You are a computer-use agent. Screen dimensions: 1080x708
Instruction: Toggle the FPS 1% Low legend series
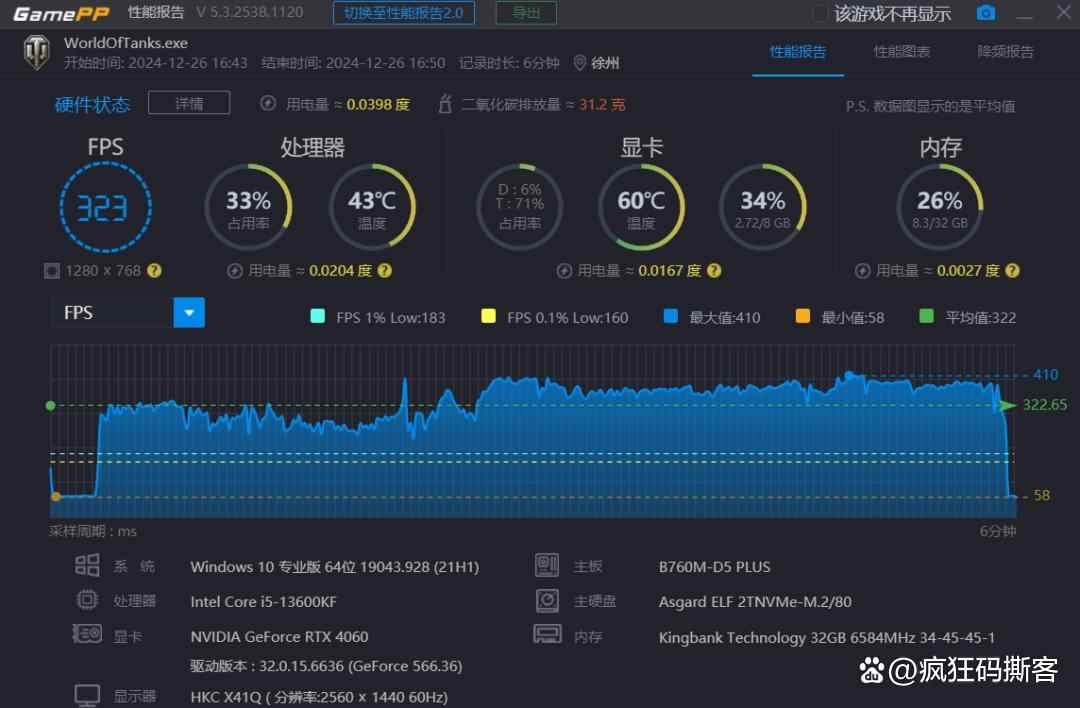coord(318,317)
